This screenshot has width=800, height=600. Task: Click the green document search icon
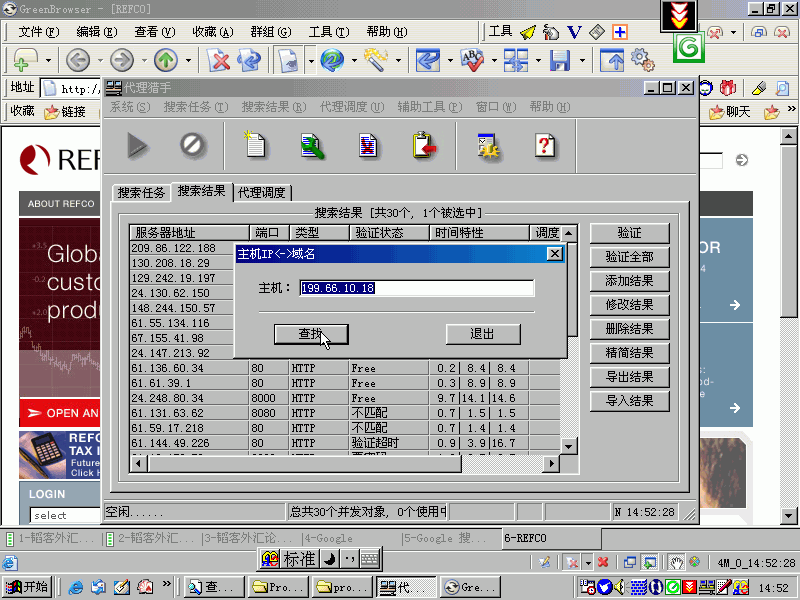pos(313,146)
